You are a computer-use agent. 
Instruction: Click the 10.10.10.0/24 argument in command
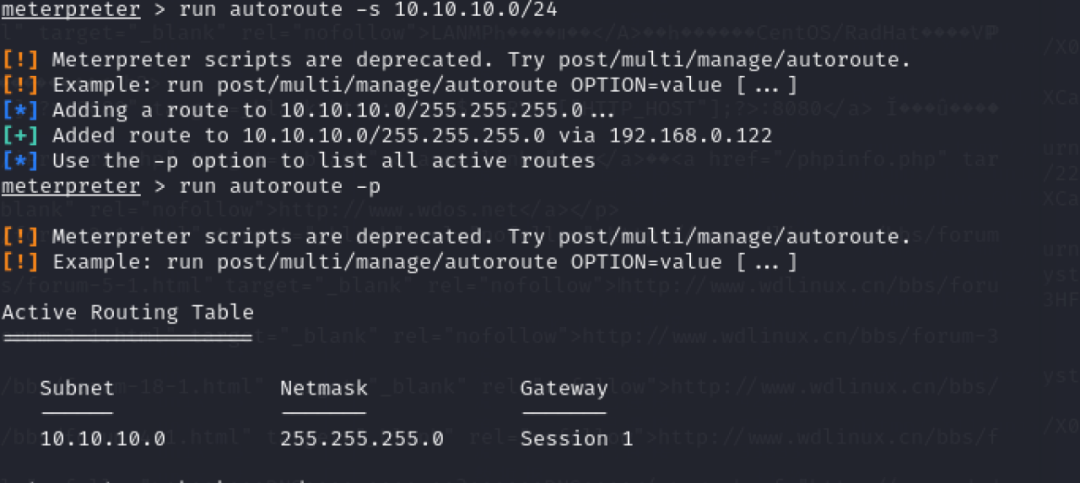click(476, 10)
